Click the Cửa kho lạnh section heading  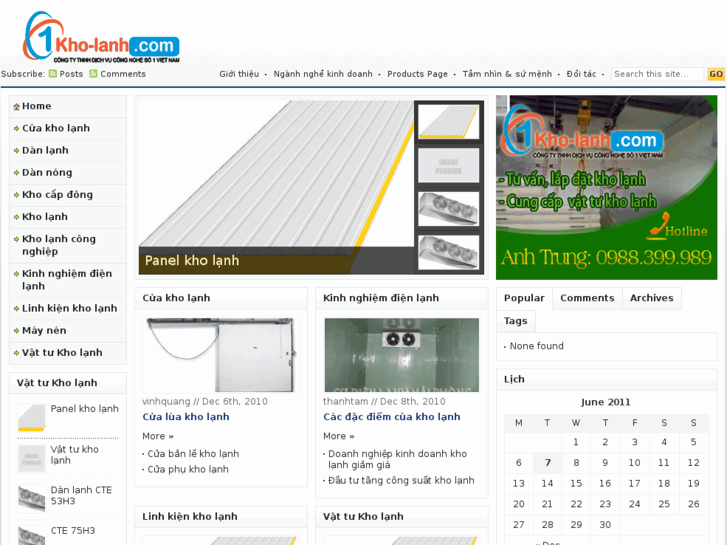(176, 298)
